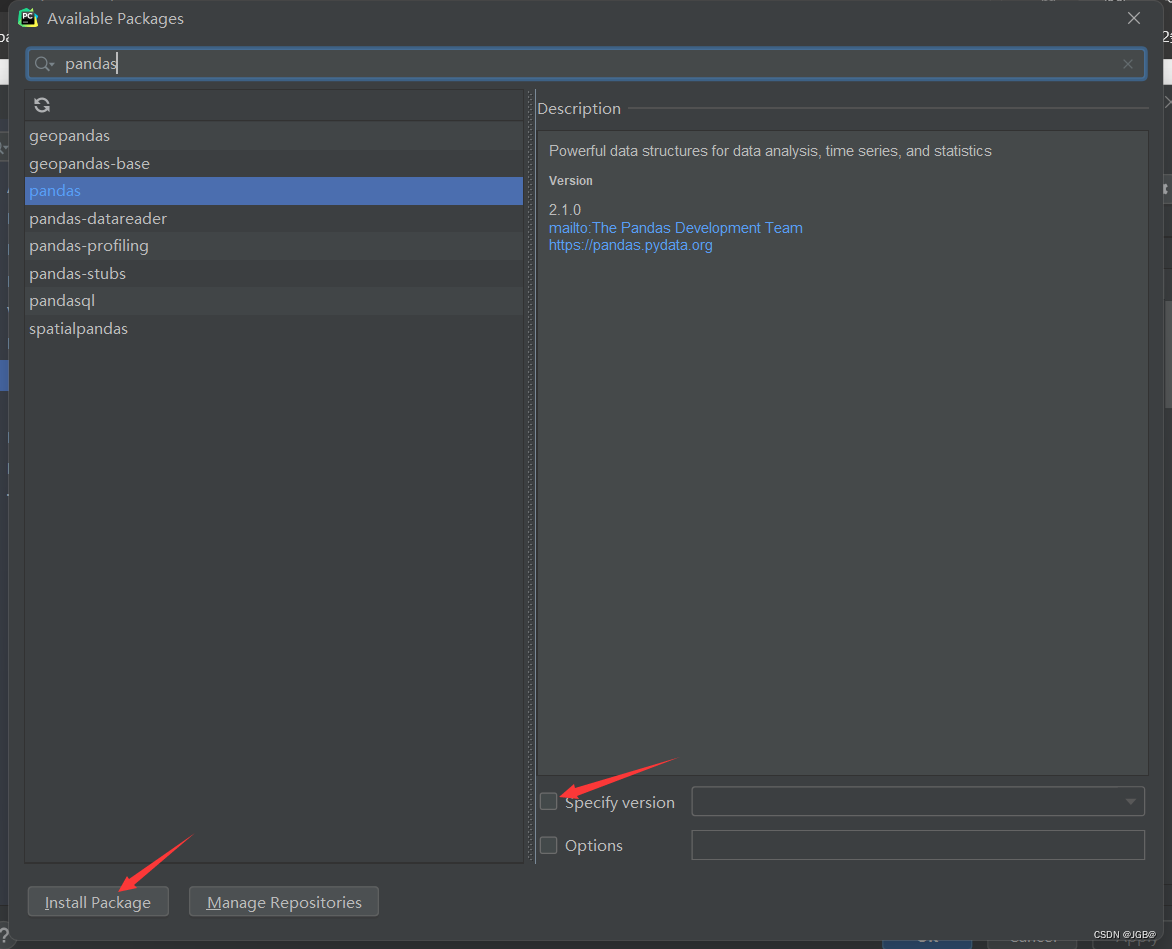Open the https://pandas.pydata.org link
The image size is (1172, 949).
[x=631, y=245]
